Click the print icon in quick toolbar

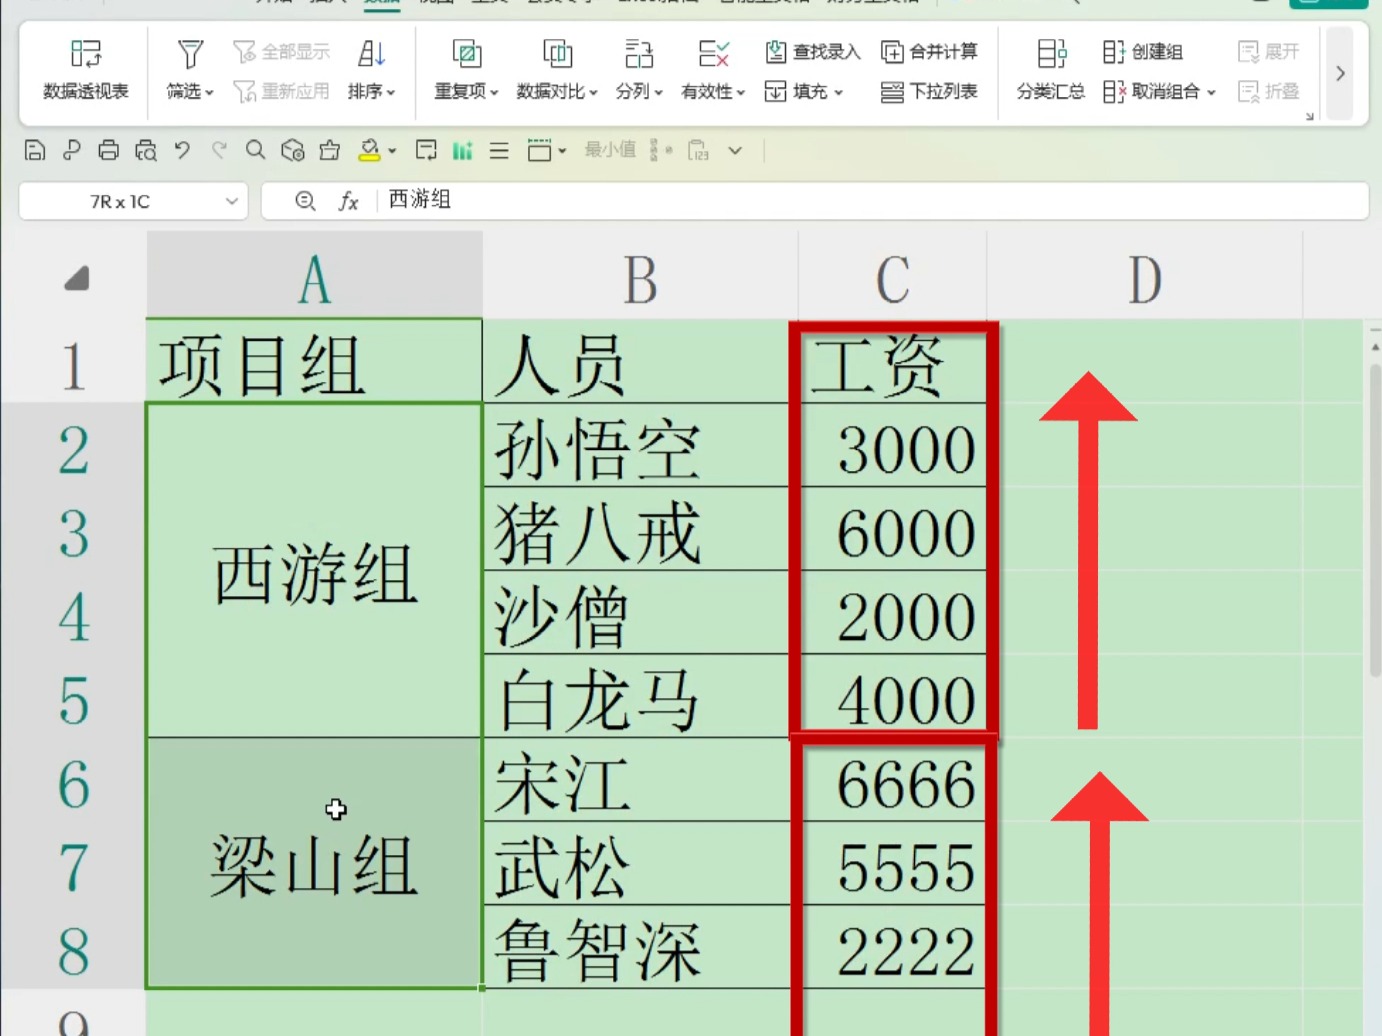(108, 150)
